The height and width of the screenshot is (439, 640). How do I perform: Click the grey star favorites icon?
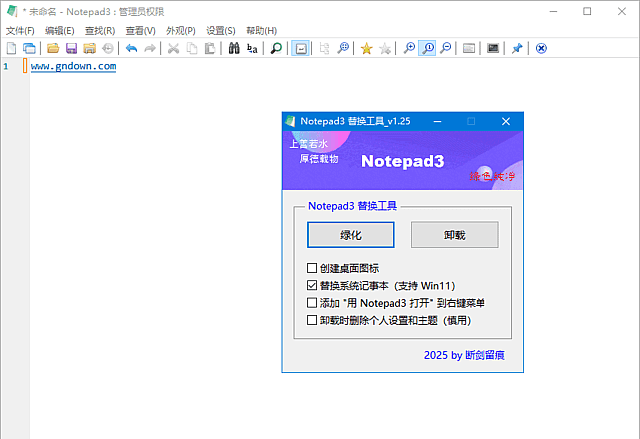pos(385,49)
